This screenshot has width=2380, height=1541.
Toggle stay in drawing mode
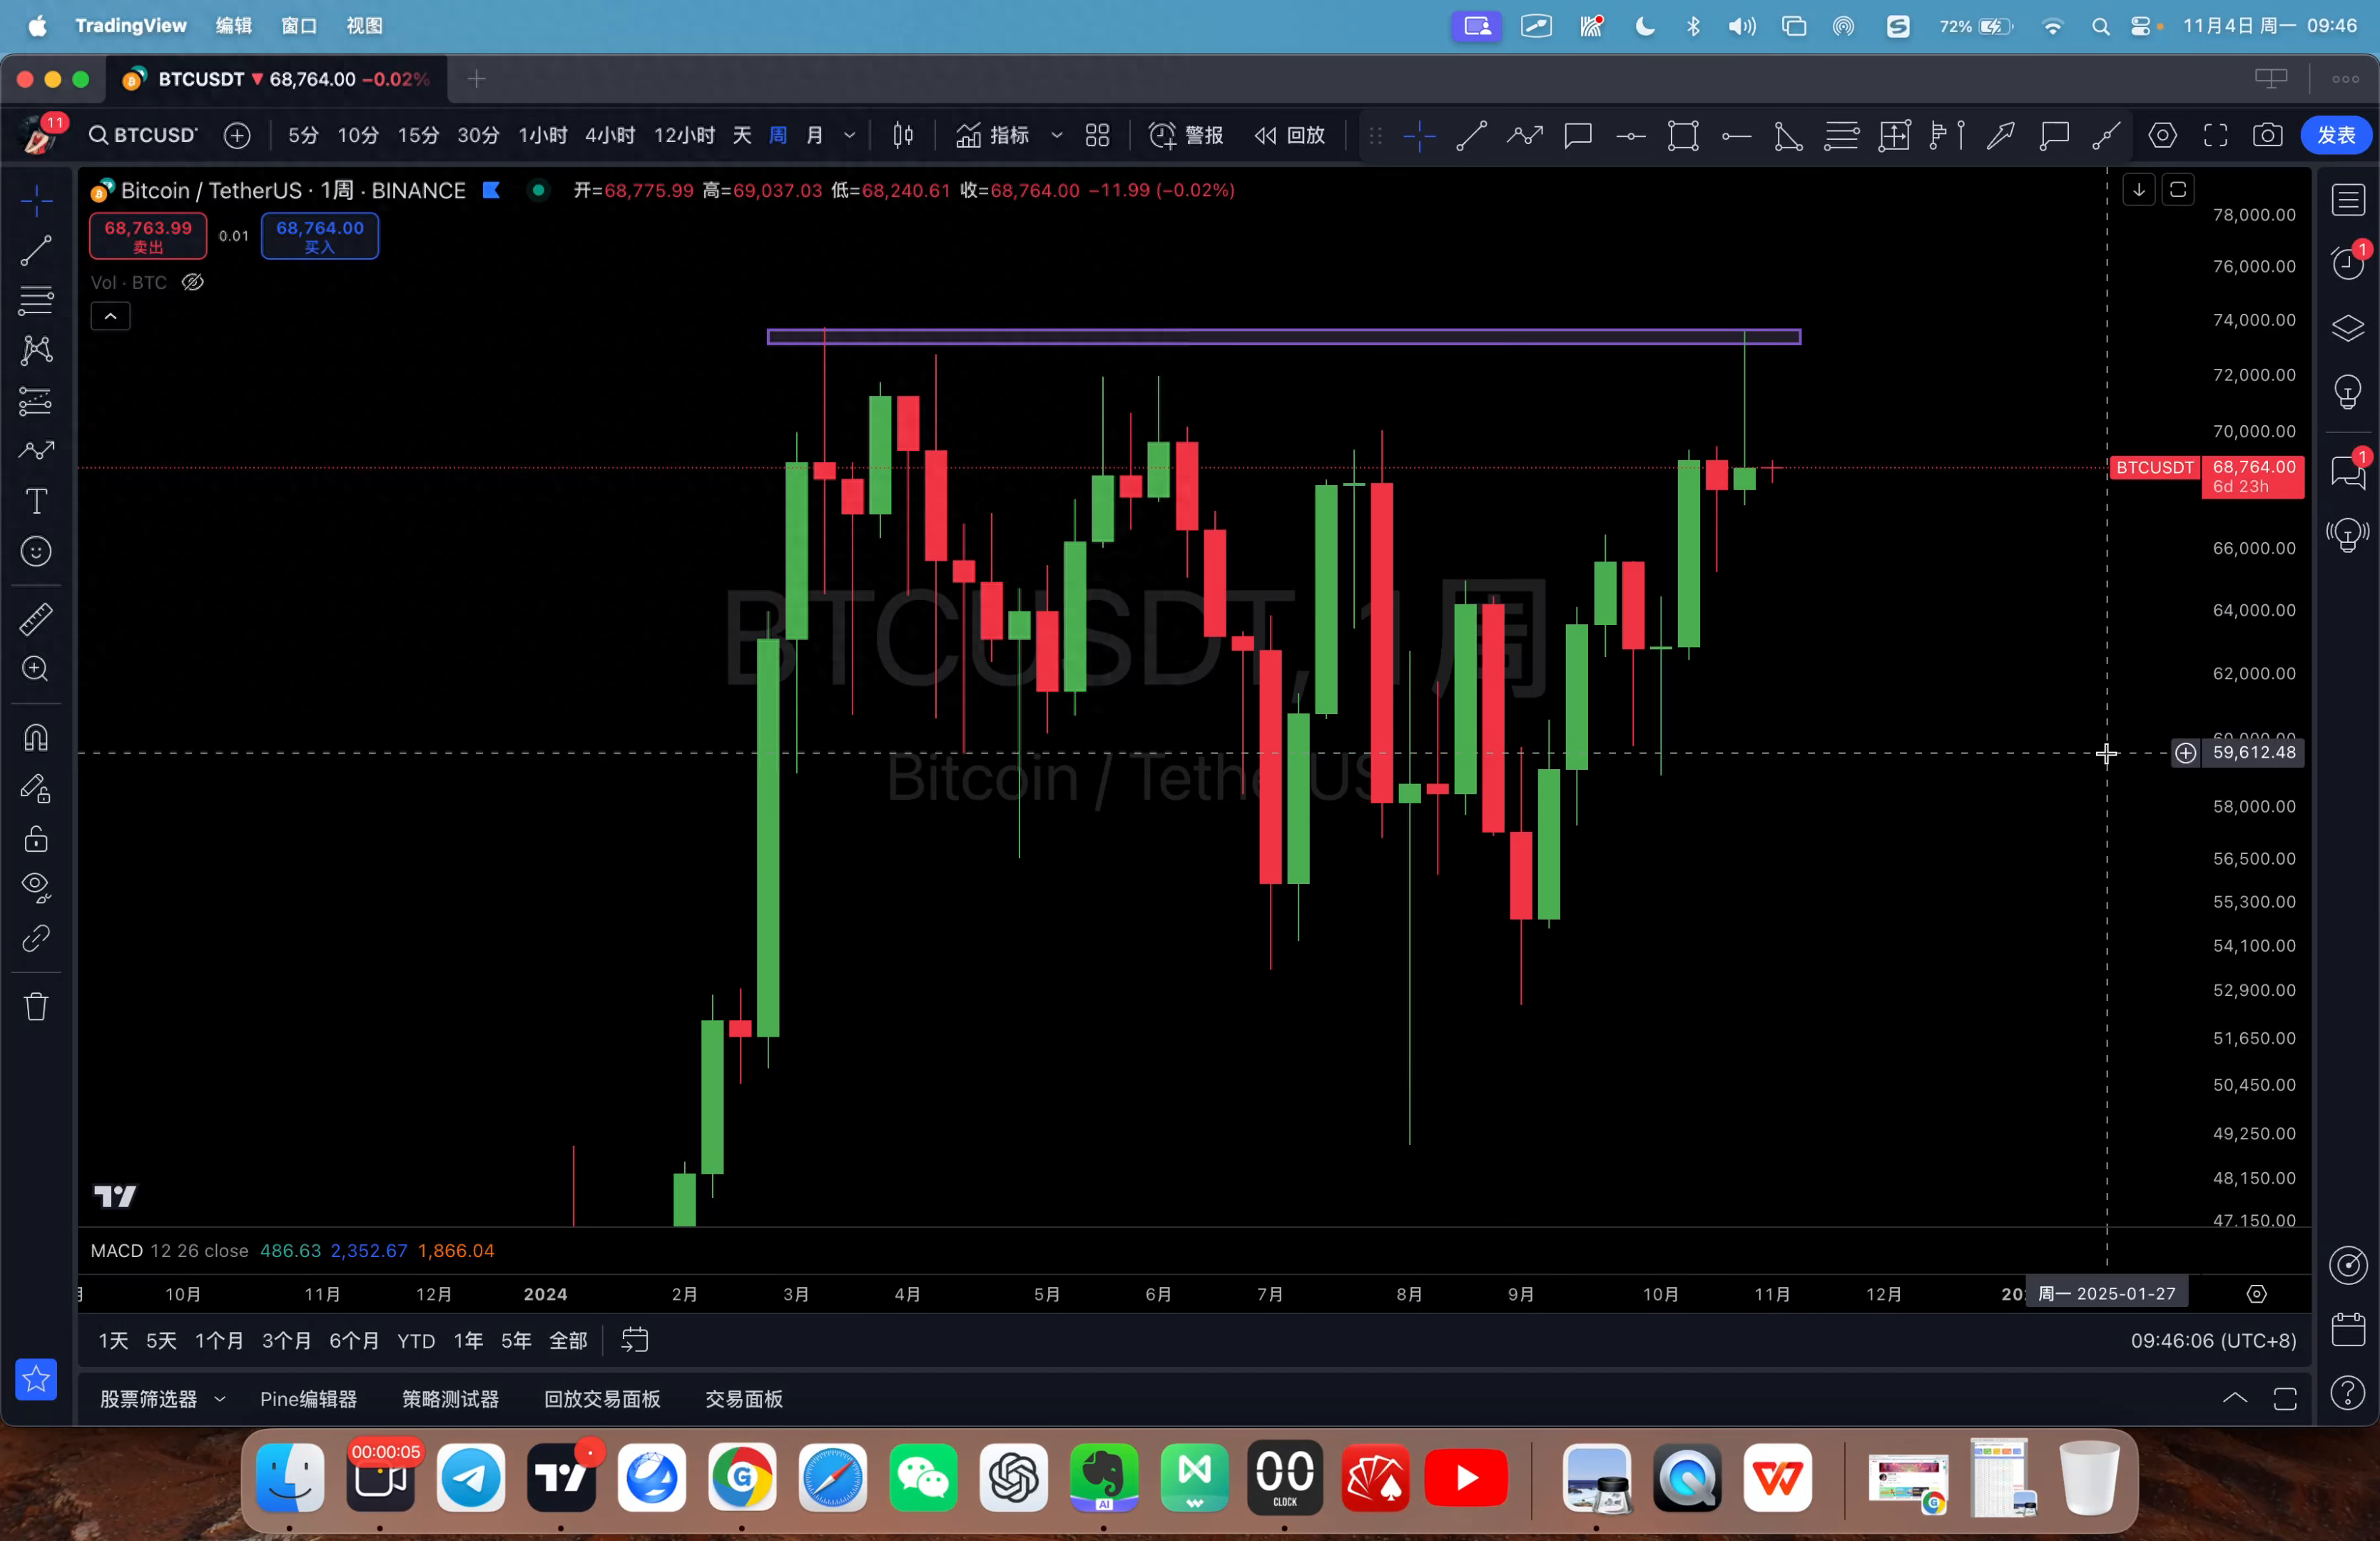click(x=37, y=788)
